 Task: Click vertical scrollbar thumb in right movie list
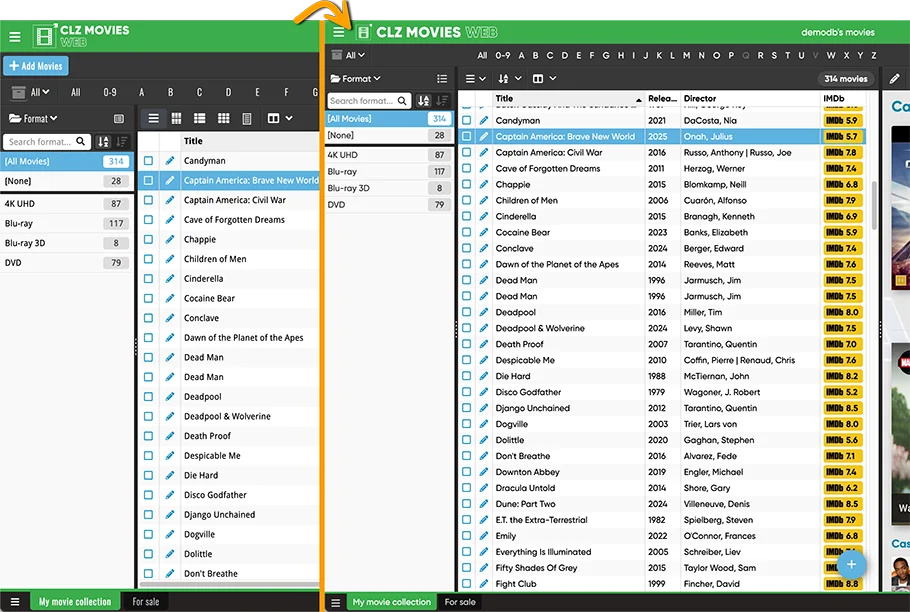(875, 205)
